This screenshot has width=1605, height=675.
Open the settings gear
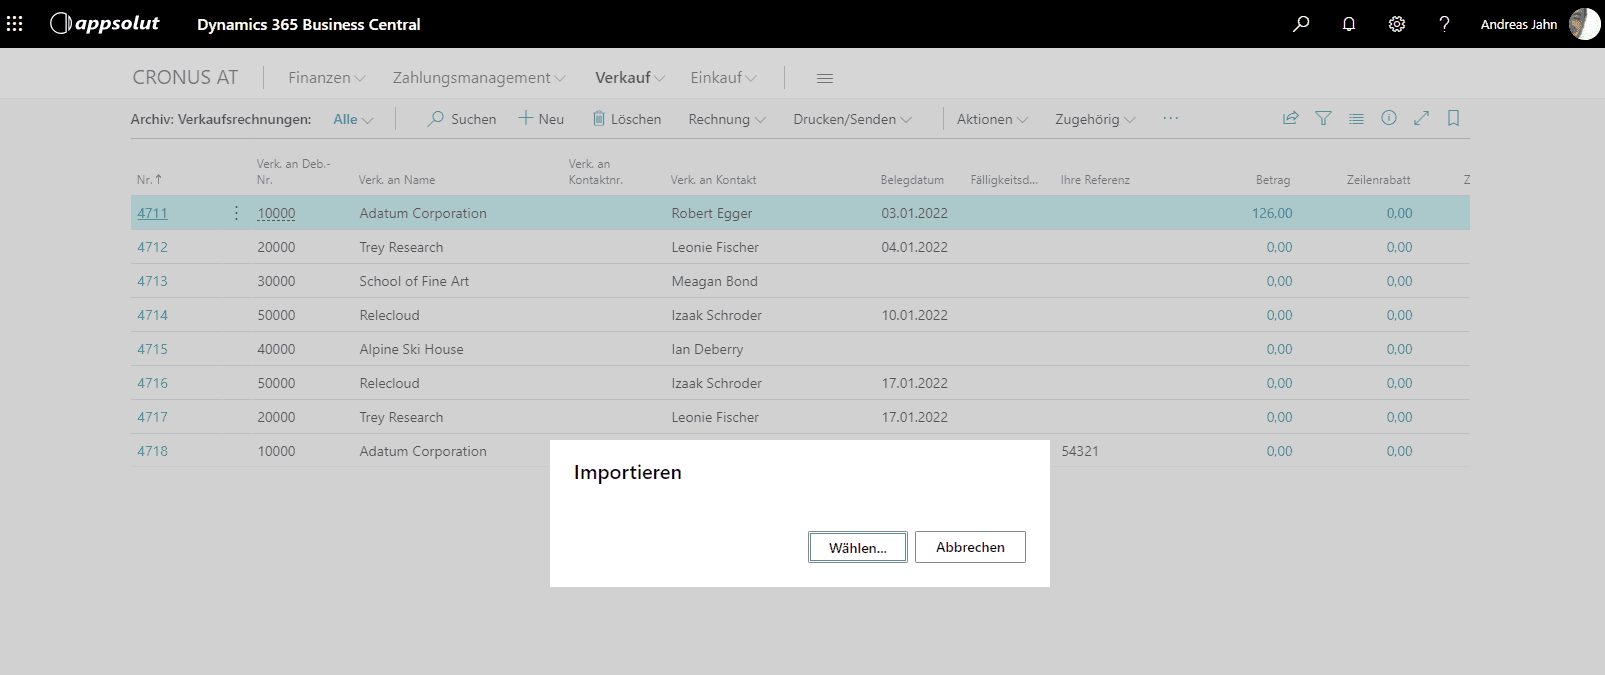[x=1396, y=24]
